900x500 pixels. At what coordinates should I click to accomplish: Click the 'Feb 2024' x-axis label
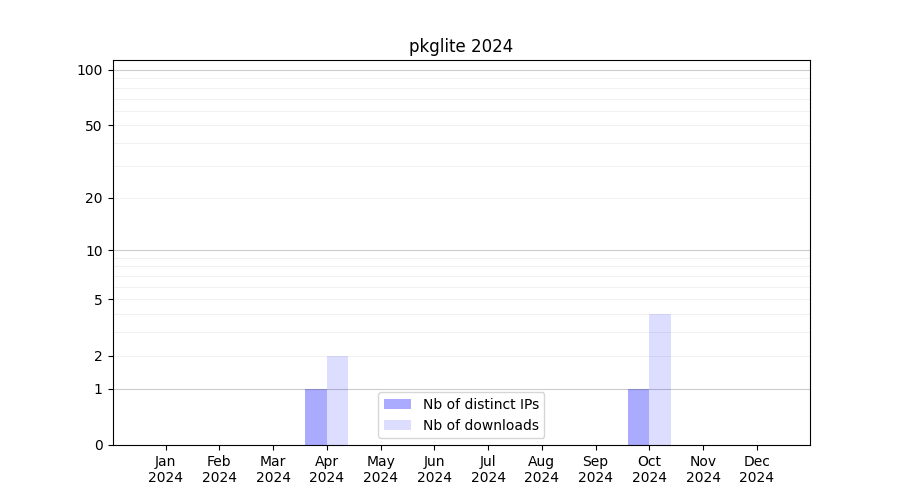point(219,469)
